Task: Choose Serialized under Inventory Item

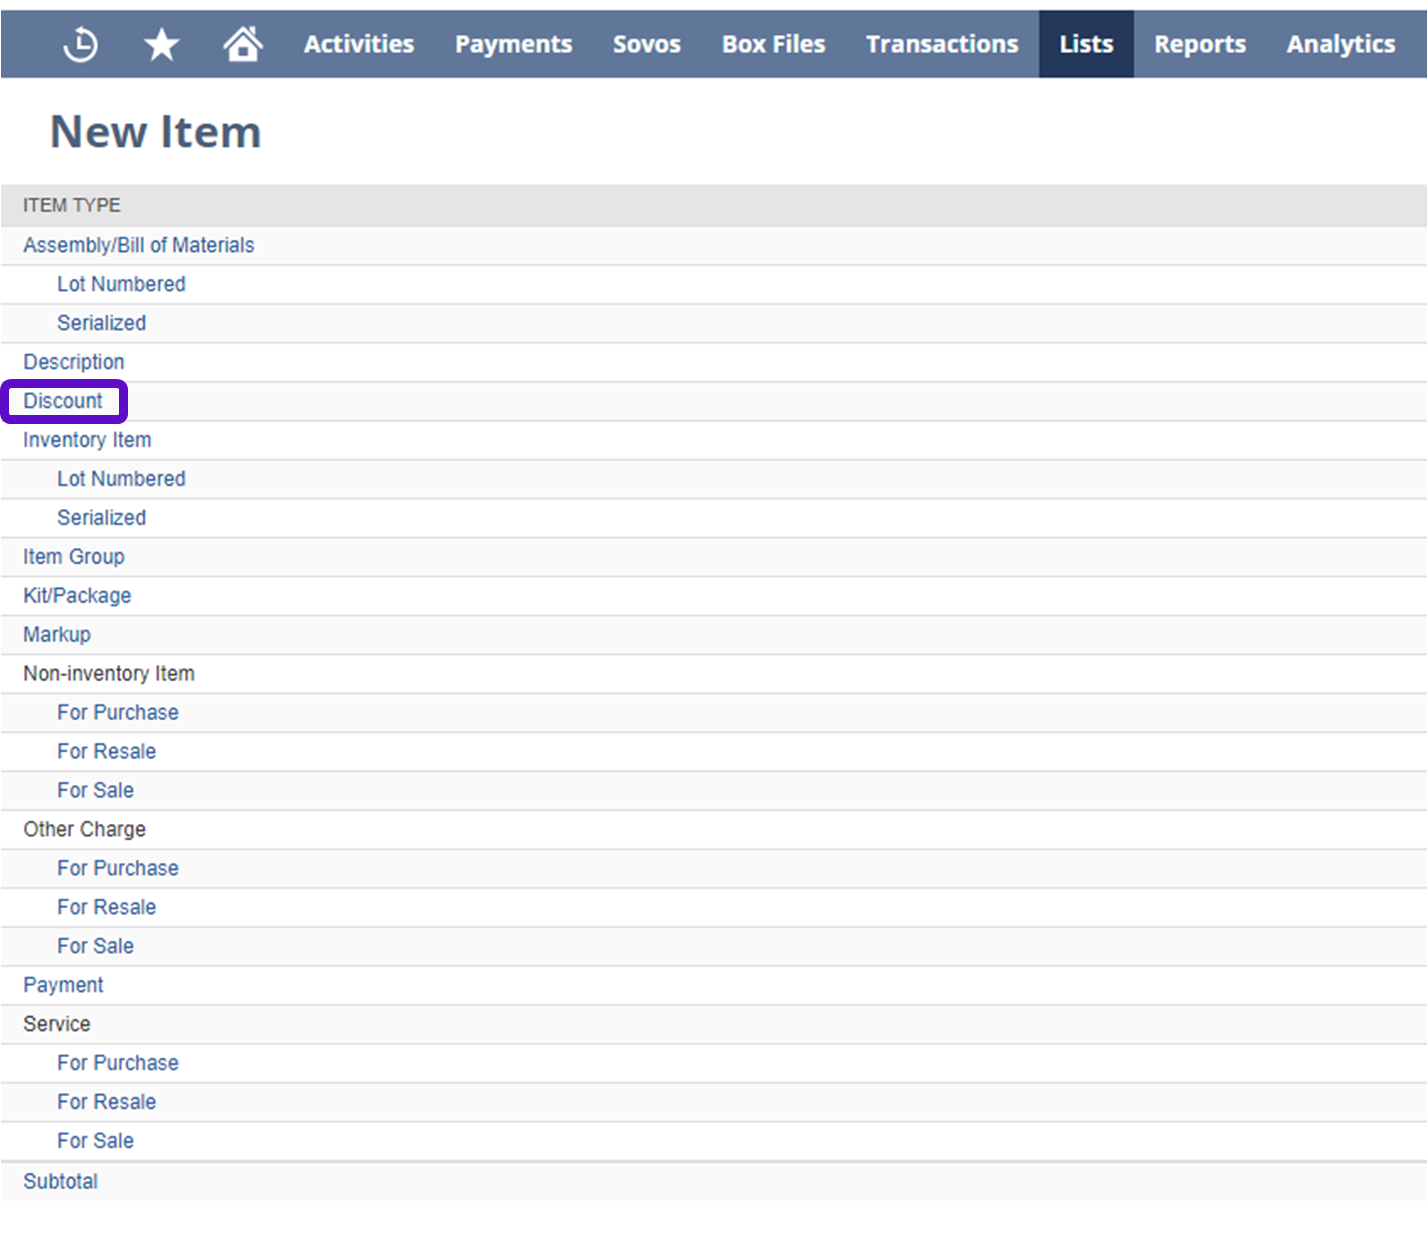Action: click(x=101, y=518)
